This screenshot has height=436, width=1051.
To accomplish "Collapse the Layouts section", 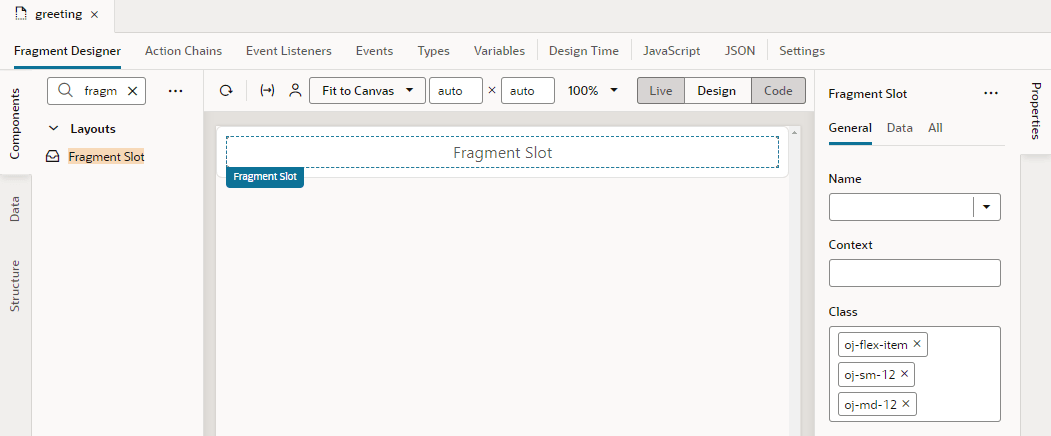I will coord(55,129).
